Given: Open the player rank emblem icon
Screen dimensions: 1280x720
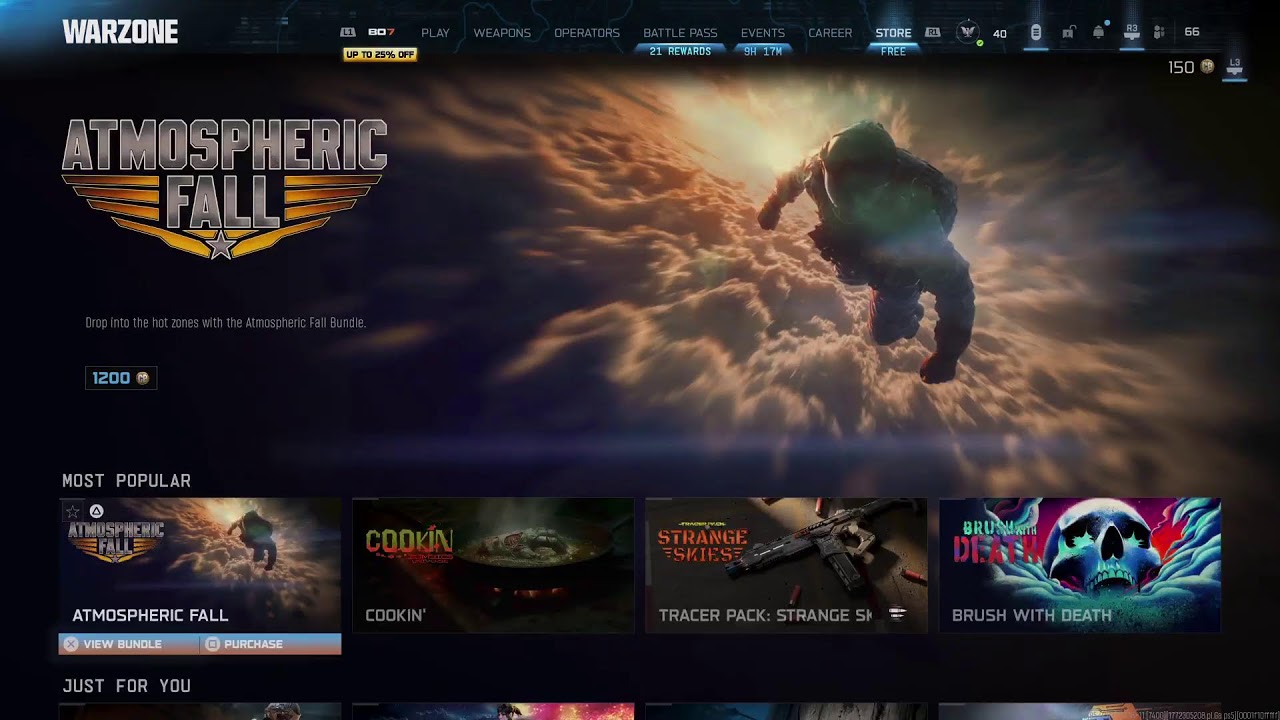Looking at the screenshot, I should tap(967, 32).
